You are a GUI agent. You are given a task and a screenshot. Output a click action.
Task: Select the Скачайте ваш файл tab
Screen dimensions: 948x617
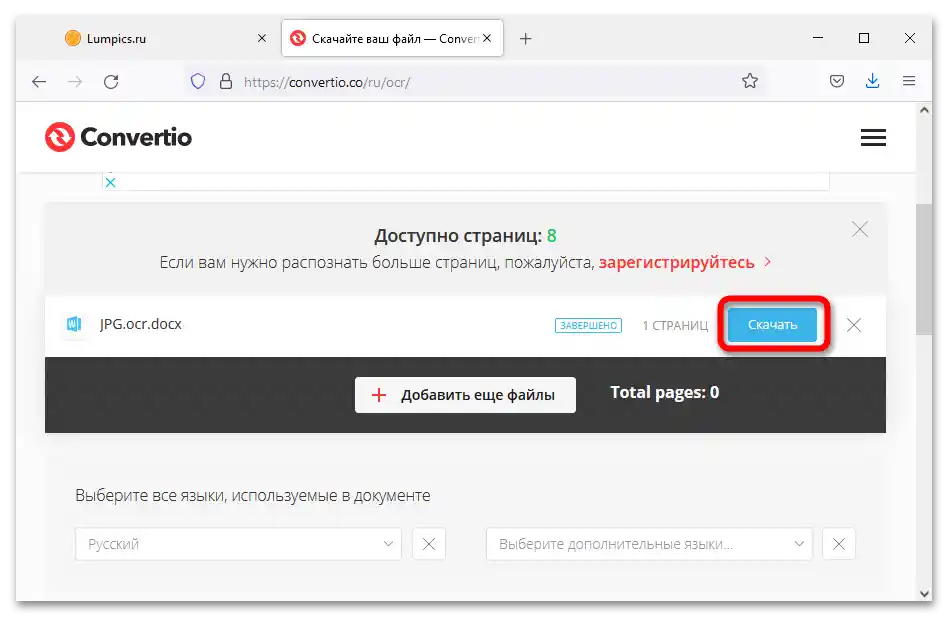click(x=392, y=38)
